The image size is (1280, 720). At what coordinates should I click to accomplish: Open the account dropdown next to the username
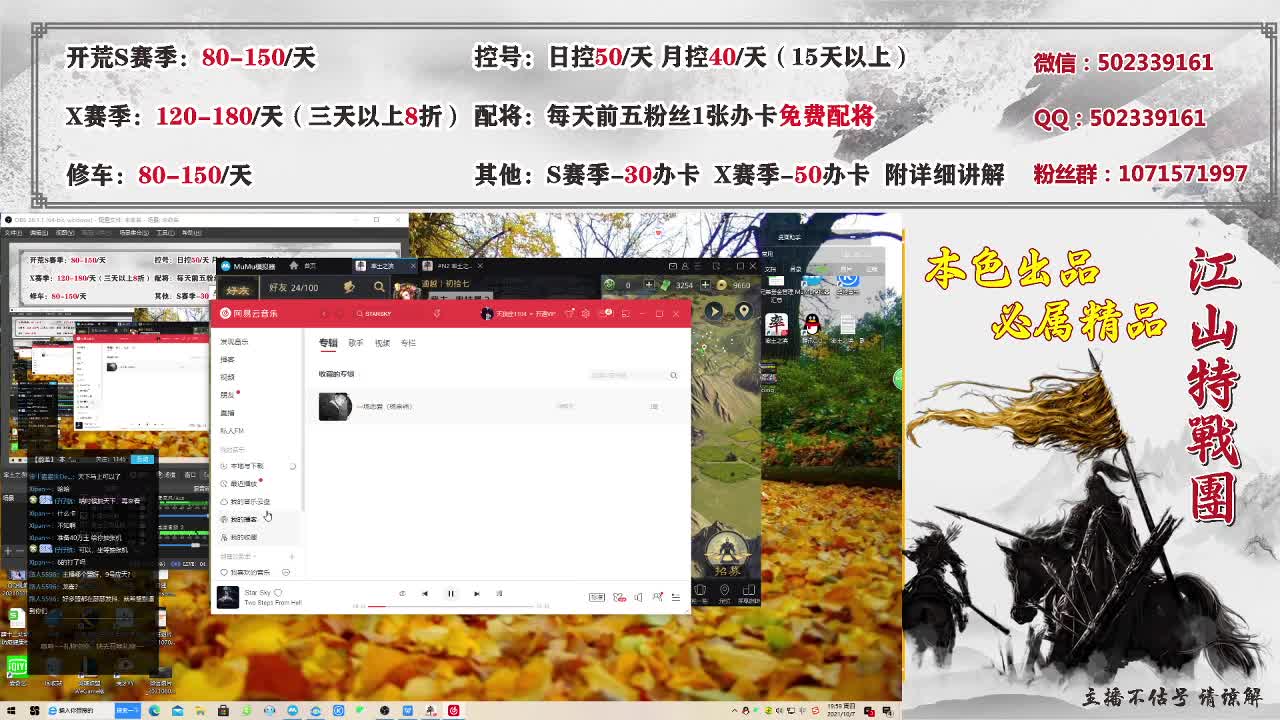[530, 313]
